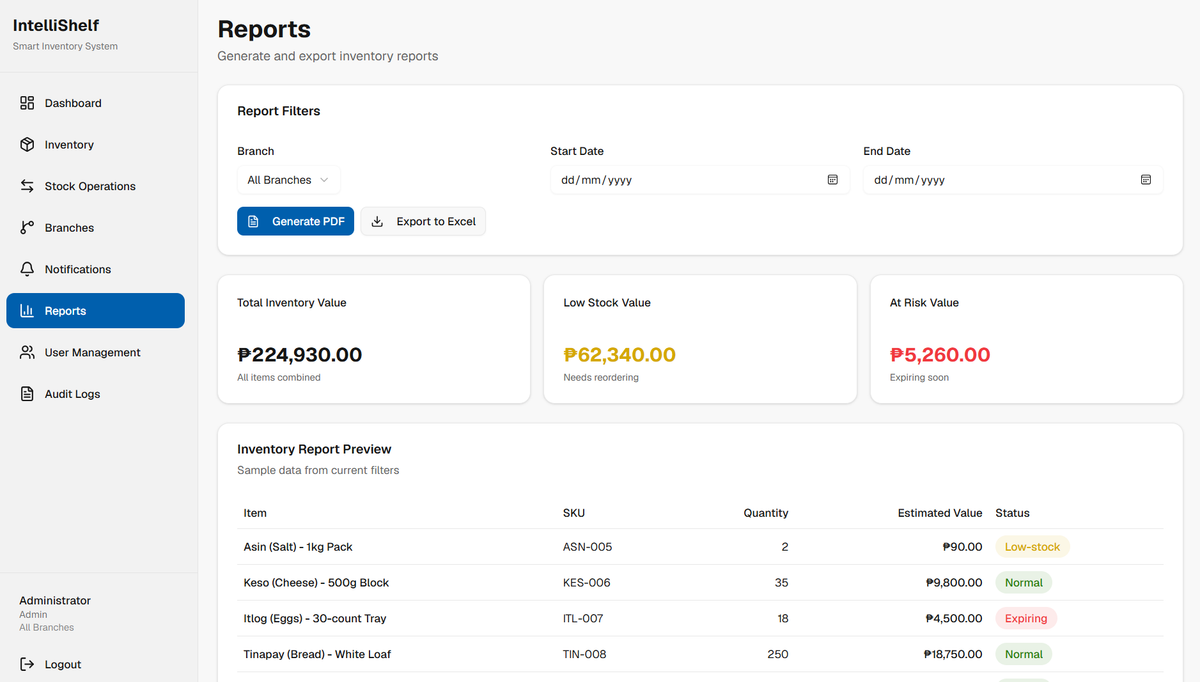This screenshot has width=1200, height=682.
Task: Click the Audit Logs document icon
Action: tap(27, 394)
